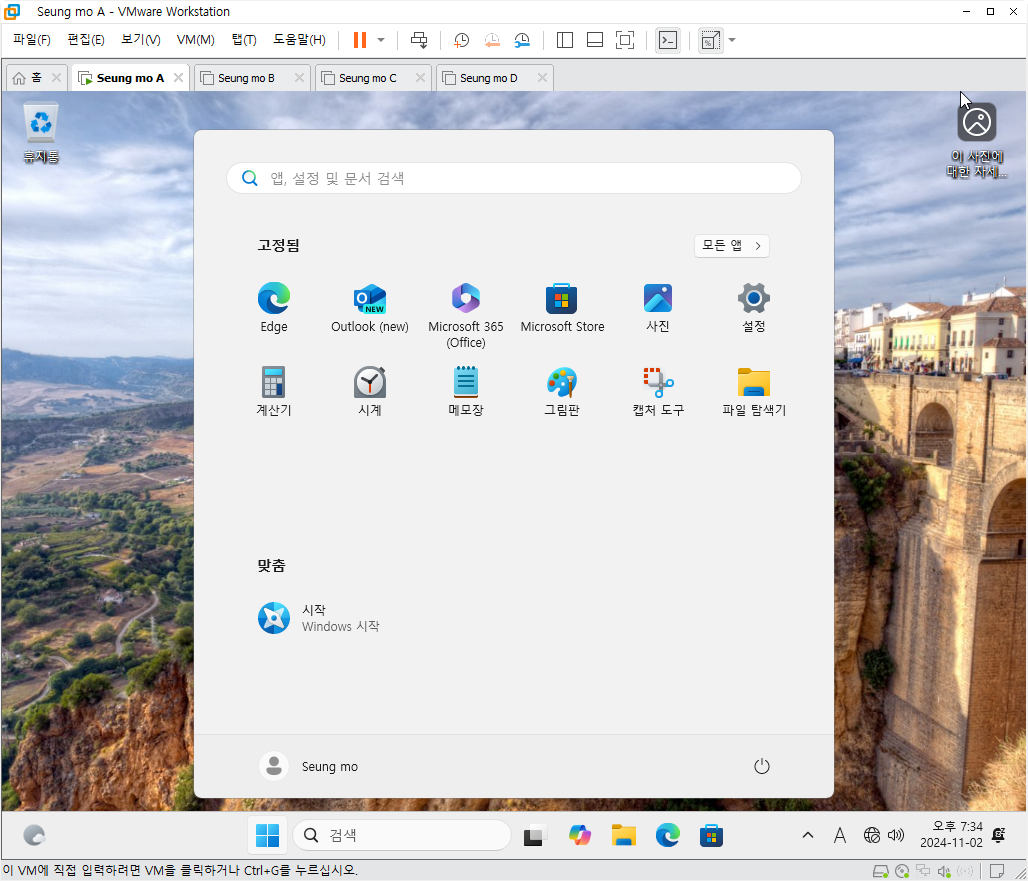The height and width of the screenshot is (881, 1028).
Task: Toggle the IME input mode indicator A
Action: tap(840, 835)
